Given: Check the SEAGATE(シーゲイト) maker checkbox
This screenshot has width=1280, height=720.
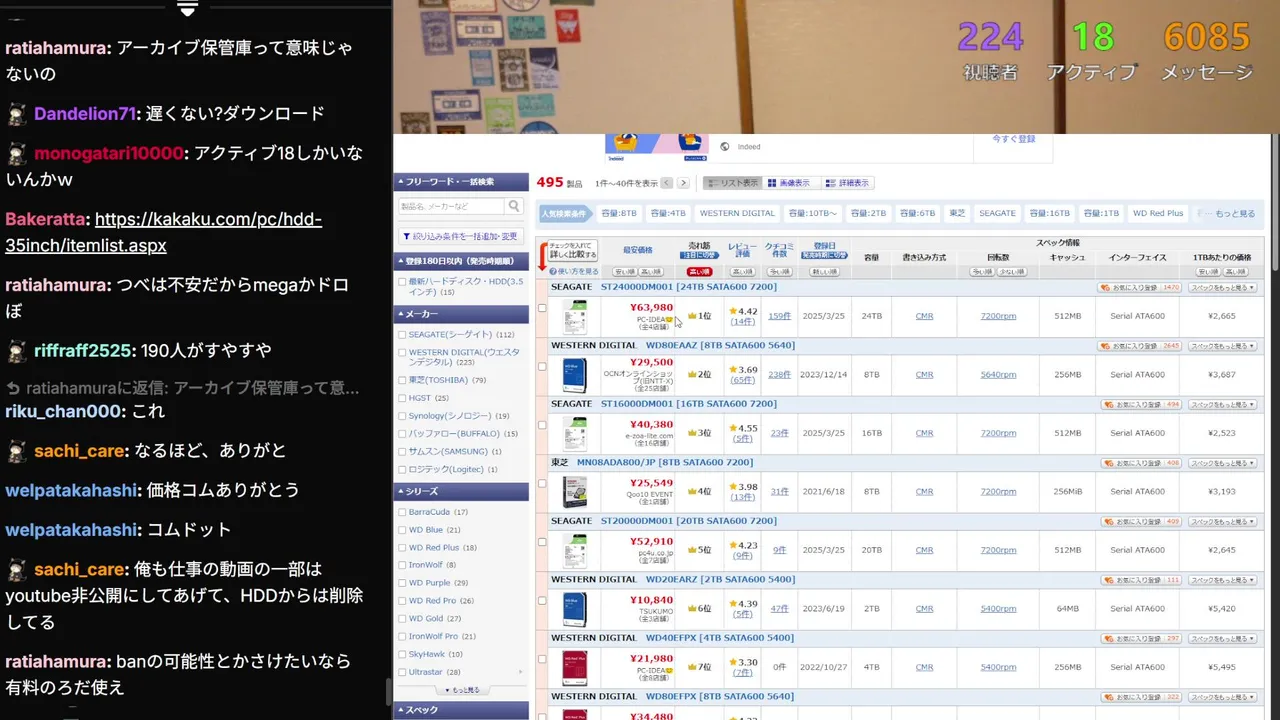Looking at the screenshot, I should coord(402,334).
